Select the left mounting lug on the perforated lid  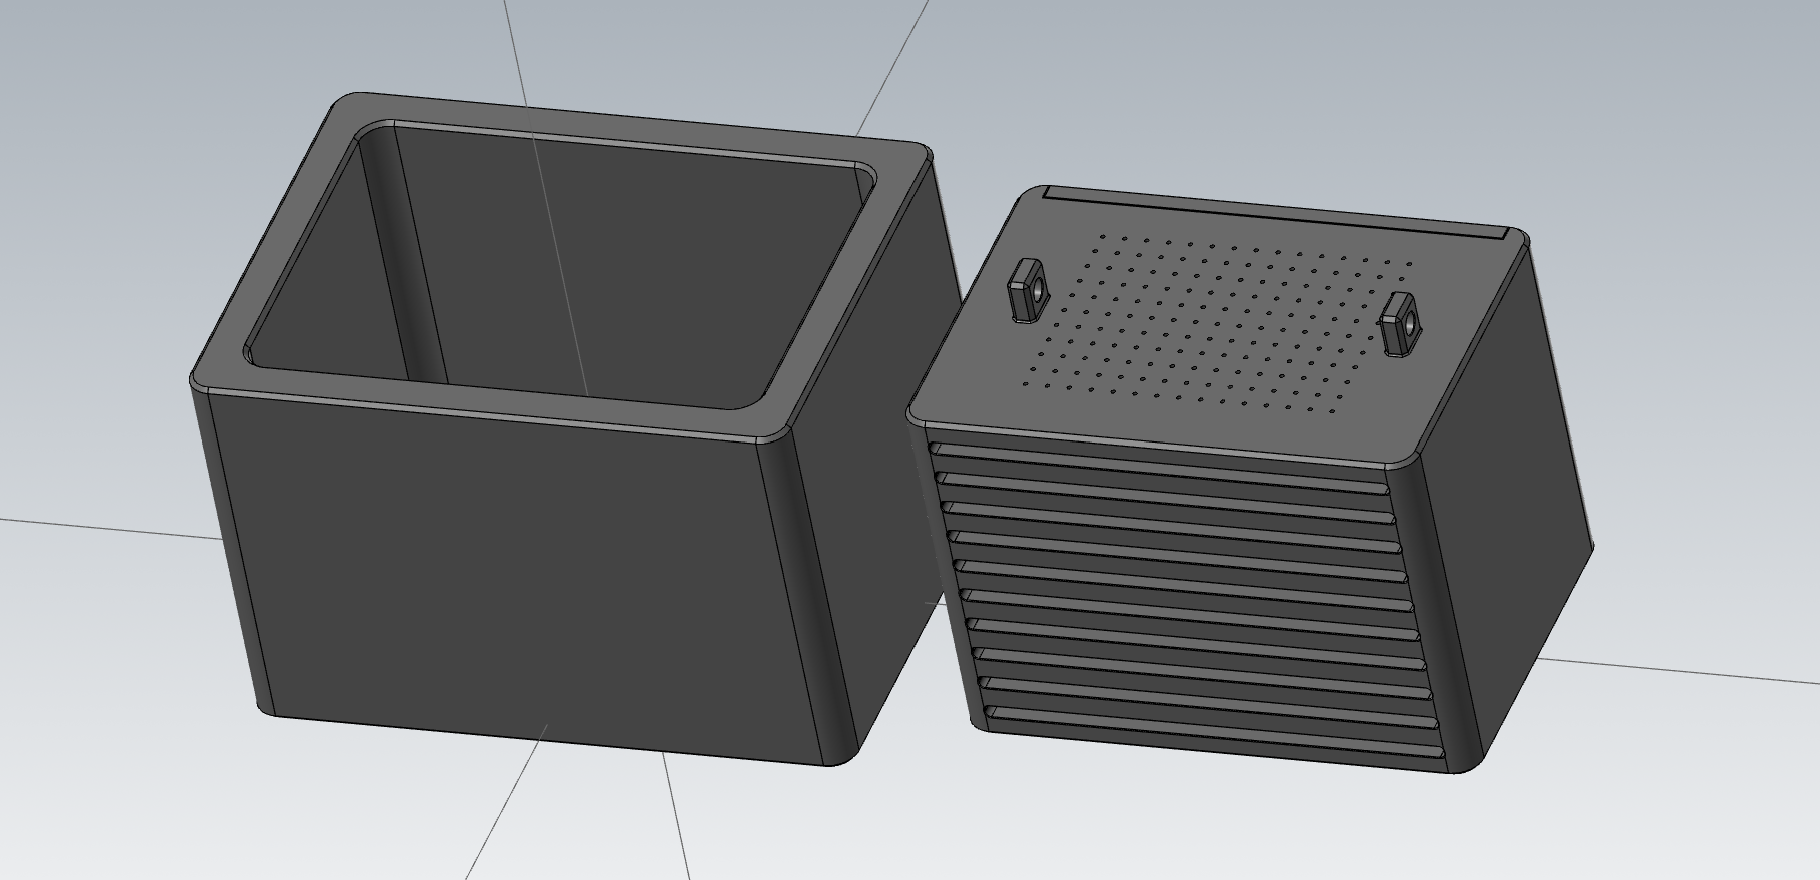point(1026,291)
